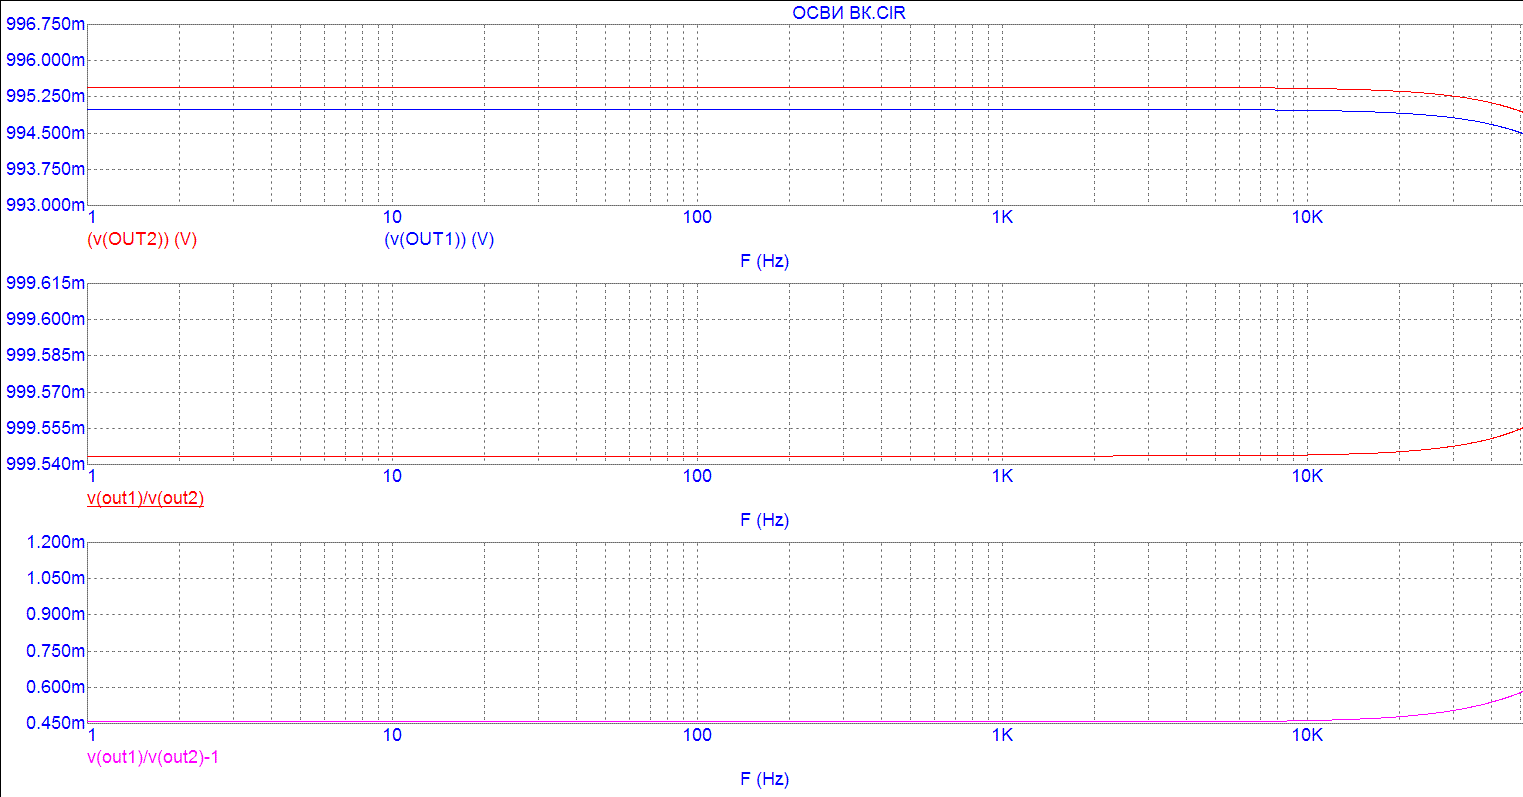Click F (Hz) axis title under the v(out1)/v(out2) label
1523x797 pixels.
tap(764, 520)
